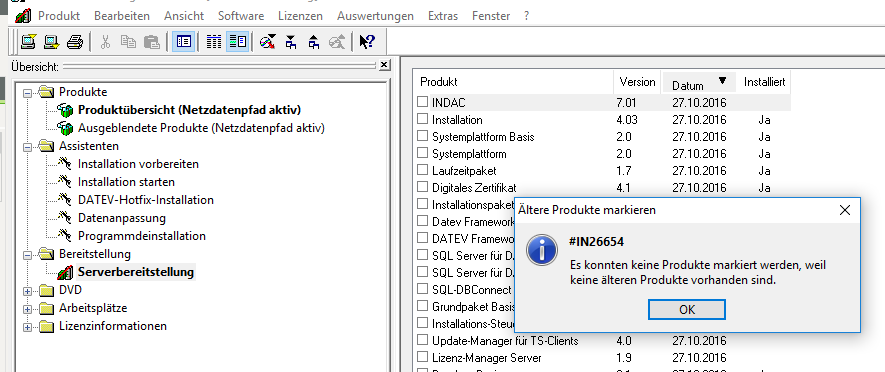Screen dimensions: 885x372
Task: Click the second computer toolbar icon with yellow bottom arrow
Action: pos(52,42)
